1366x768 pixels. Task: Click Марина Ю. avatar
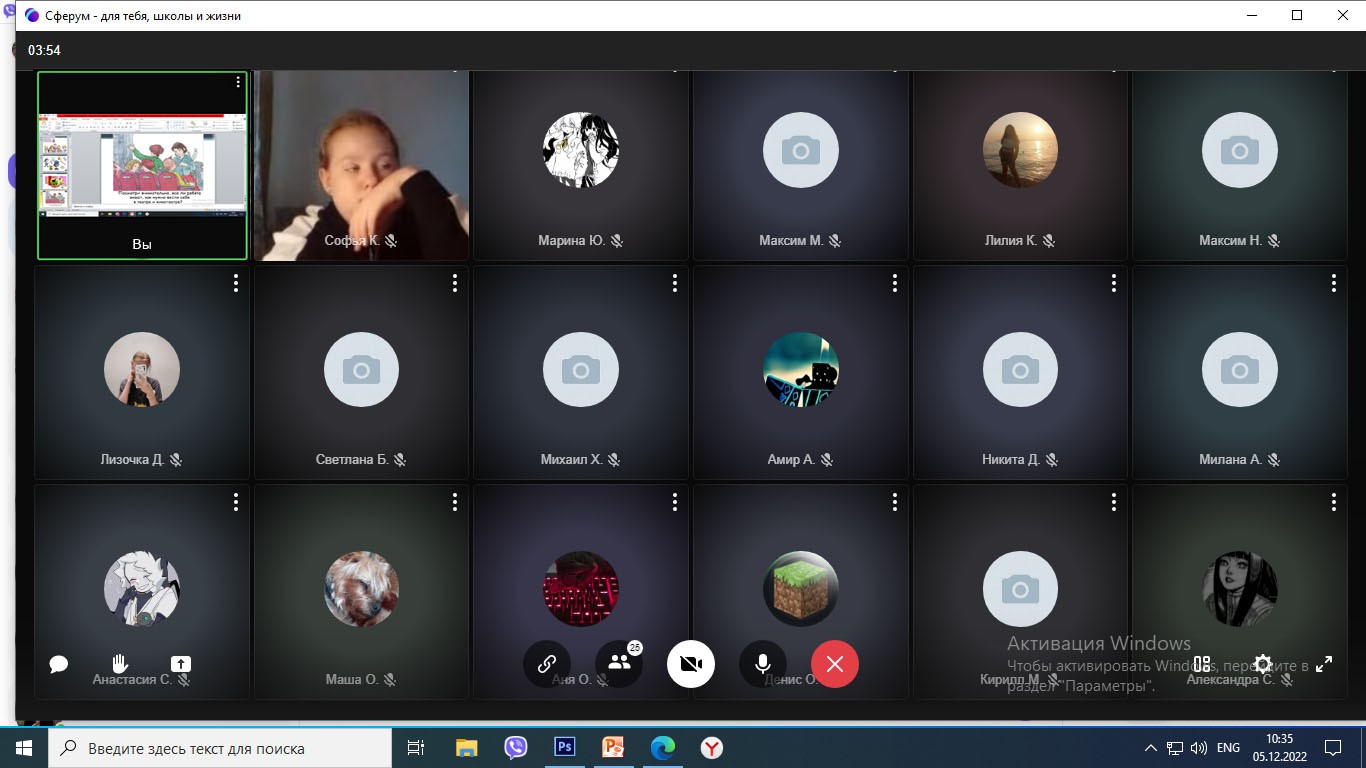click(581, 150)
